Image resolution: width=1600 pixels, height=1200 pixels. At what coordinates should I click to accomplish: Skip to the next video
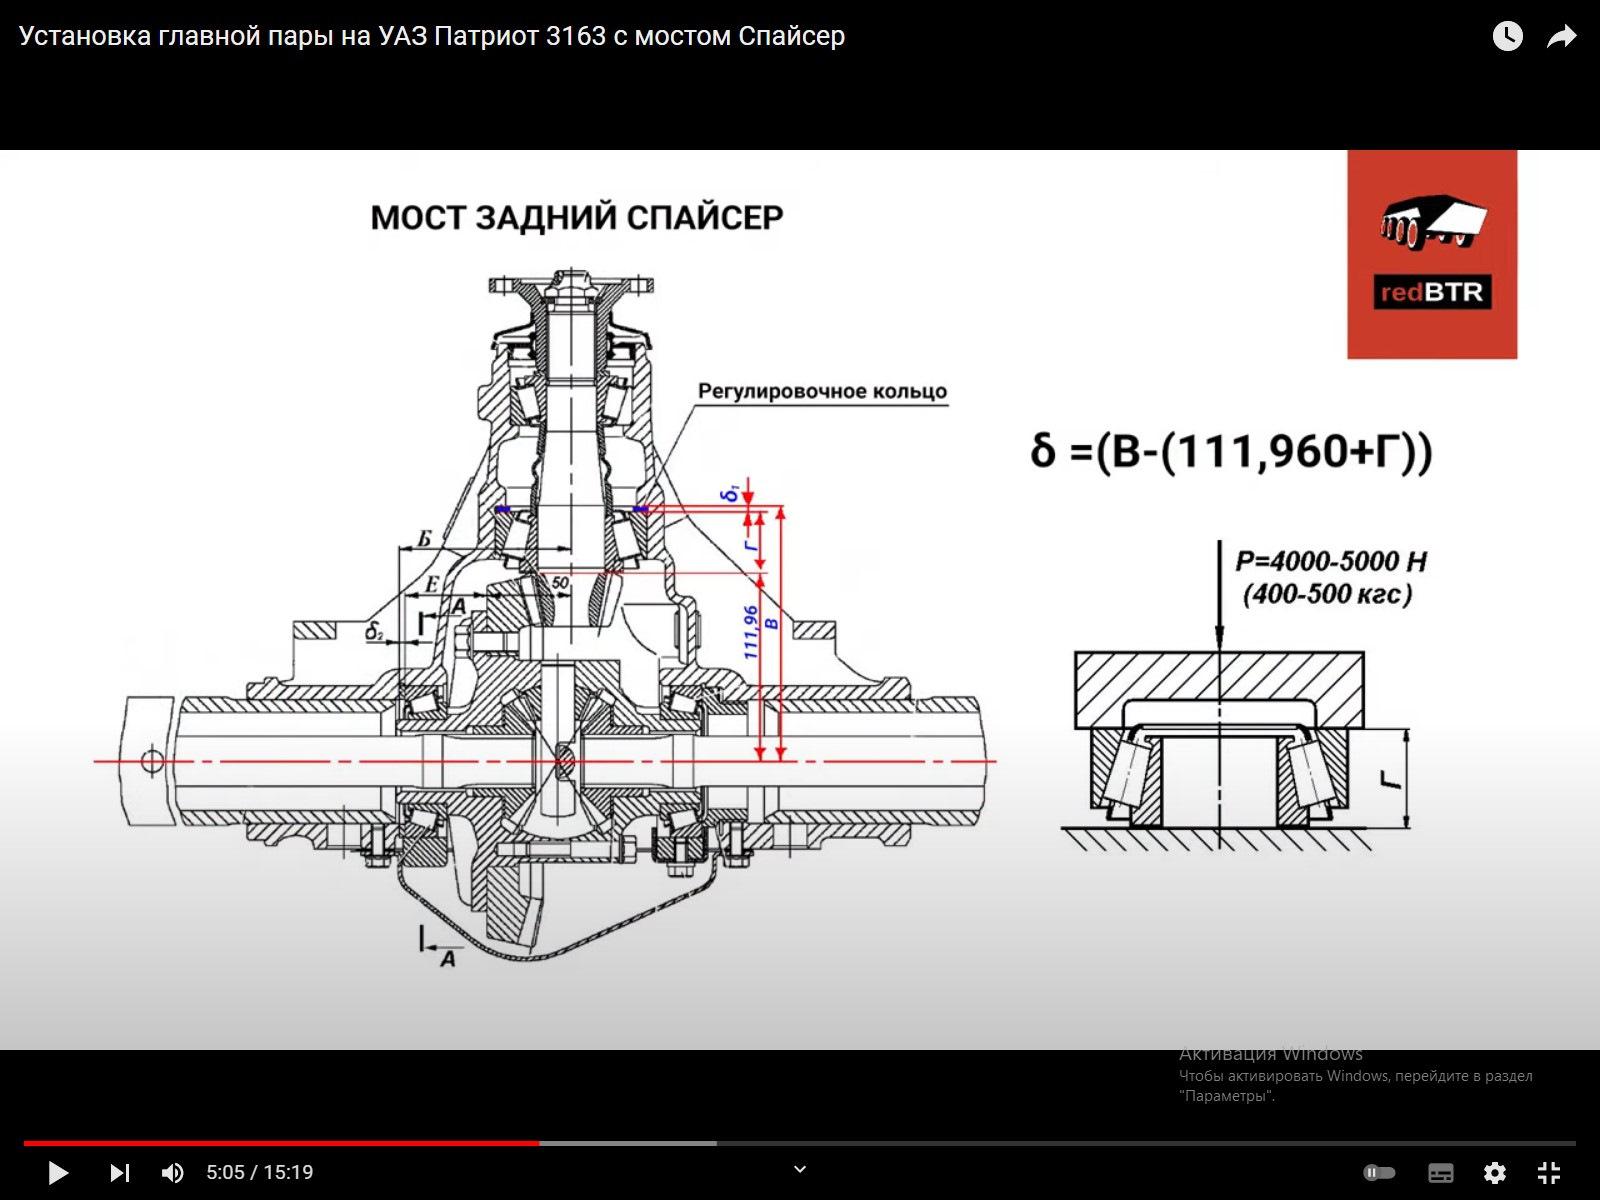(x=119, y=1172)
